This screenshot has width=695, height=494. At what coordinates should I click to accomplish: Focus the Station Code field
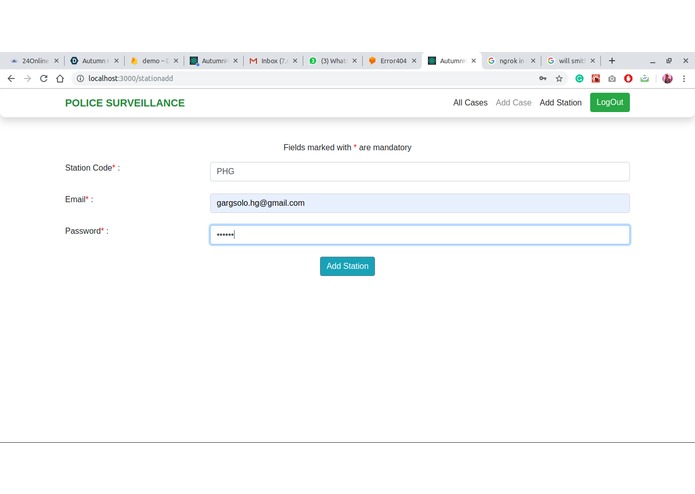419,171
